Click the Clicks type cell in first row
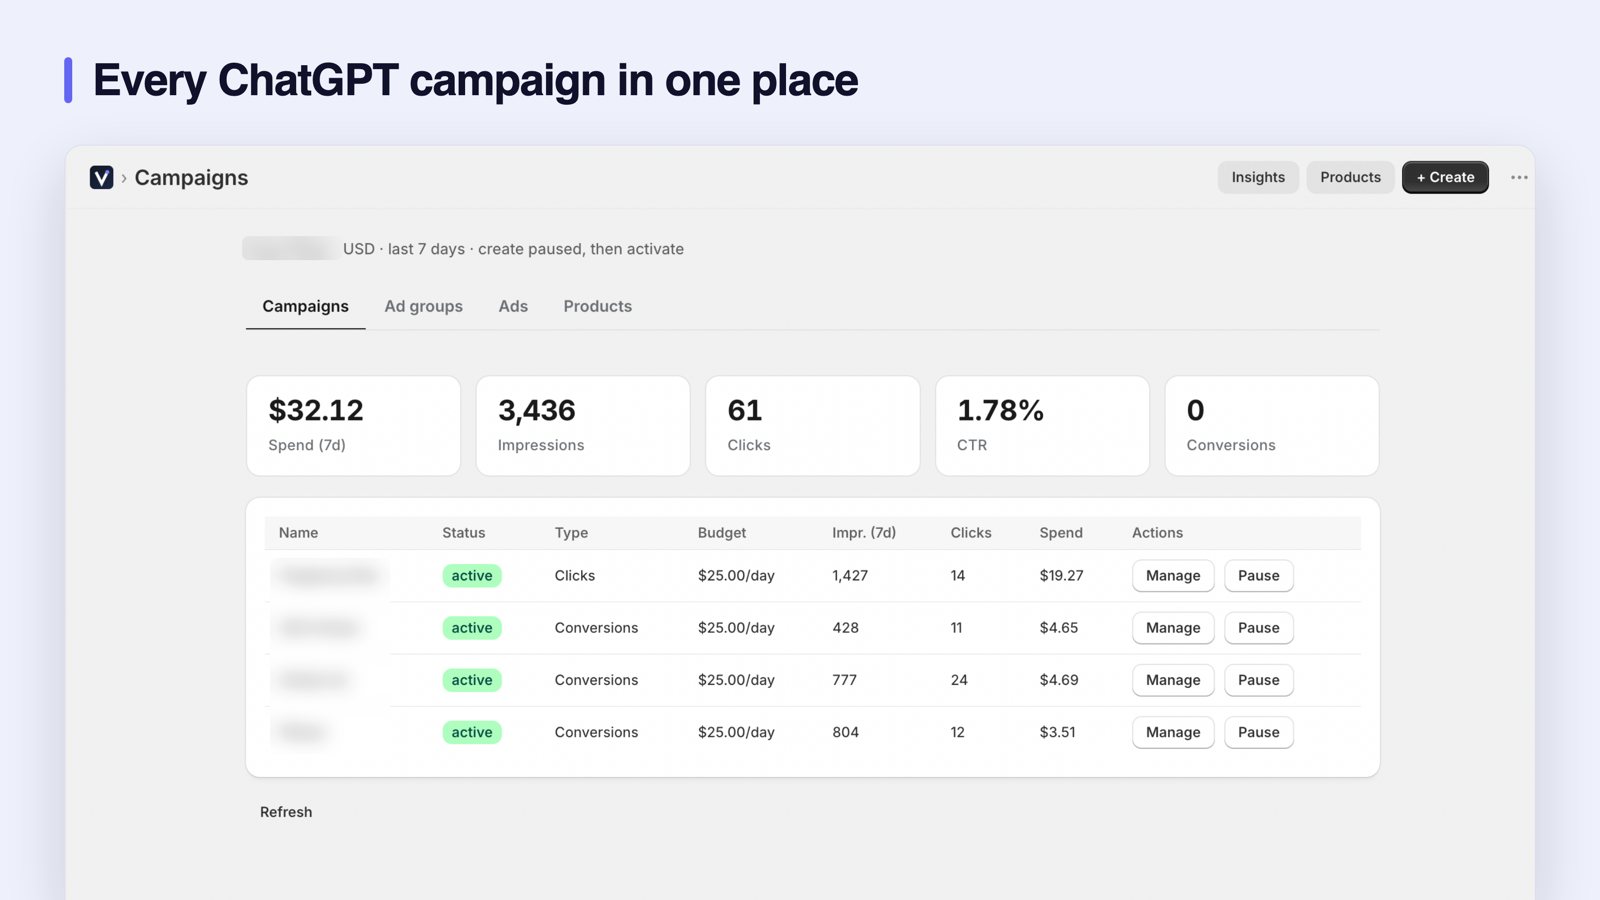 pyautogui.click(x=574, y=575)
